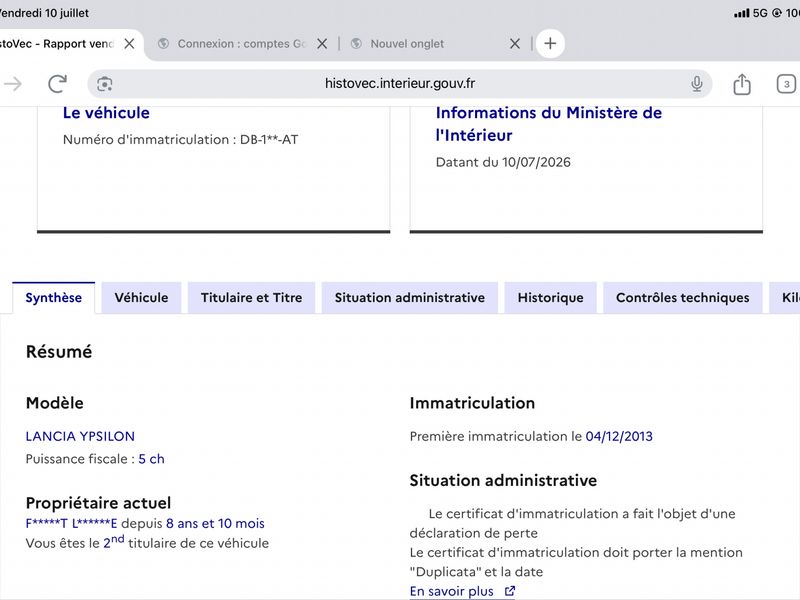Open the share sheet icon
800x600 pixels.
(742, 84)
